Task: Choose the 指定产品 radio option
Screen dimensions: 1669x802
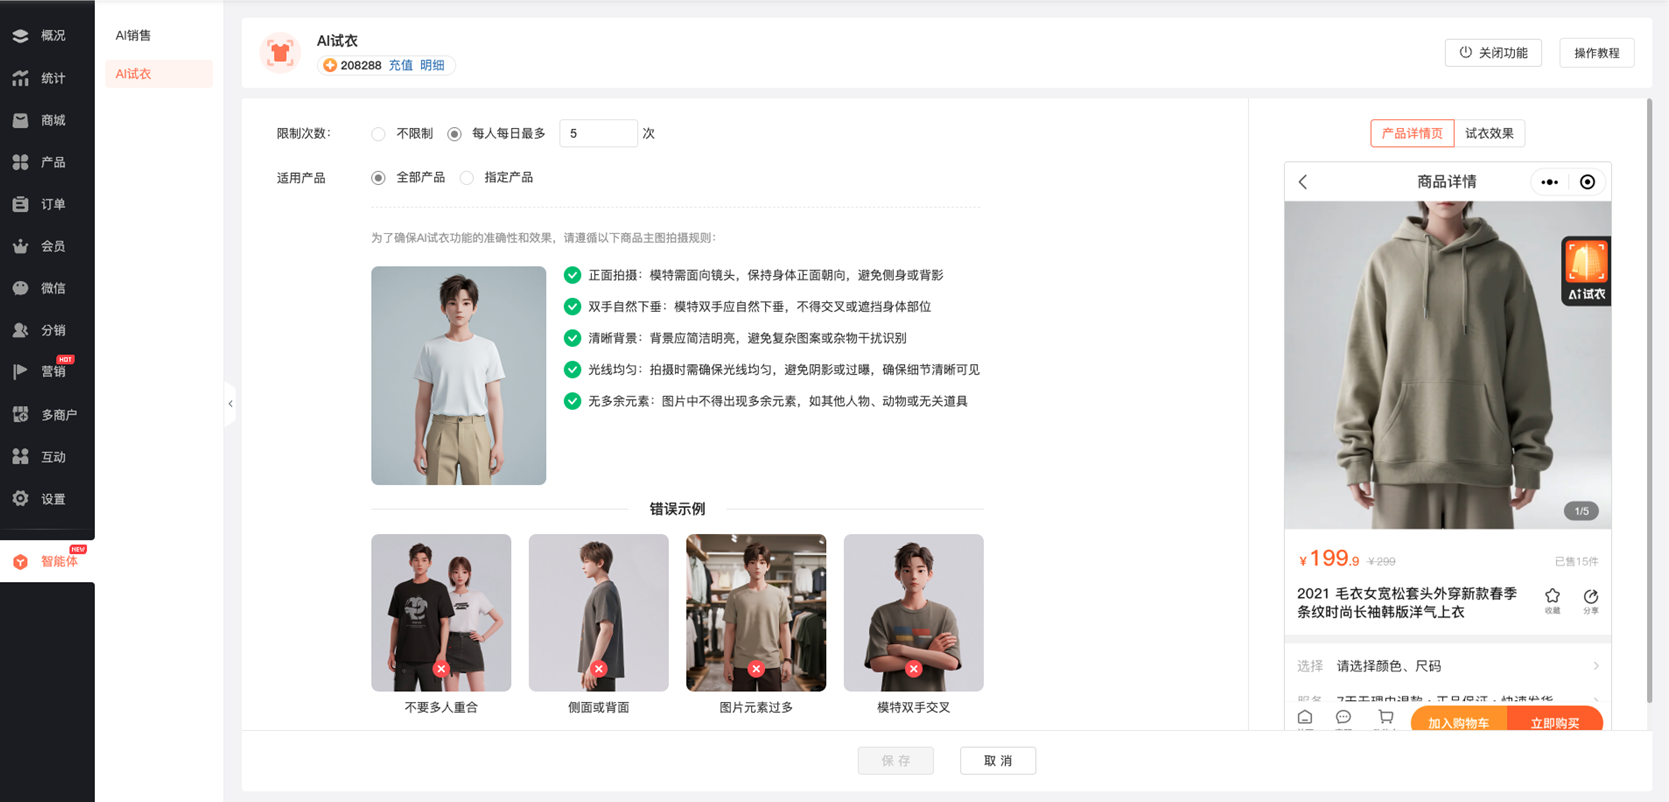Action: [x=467, y=178]
